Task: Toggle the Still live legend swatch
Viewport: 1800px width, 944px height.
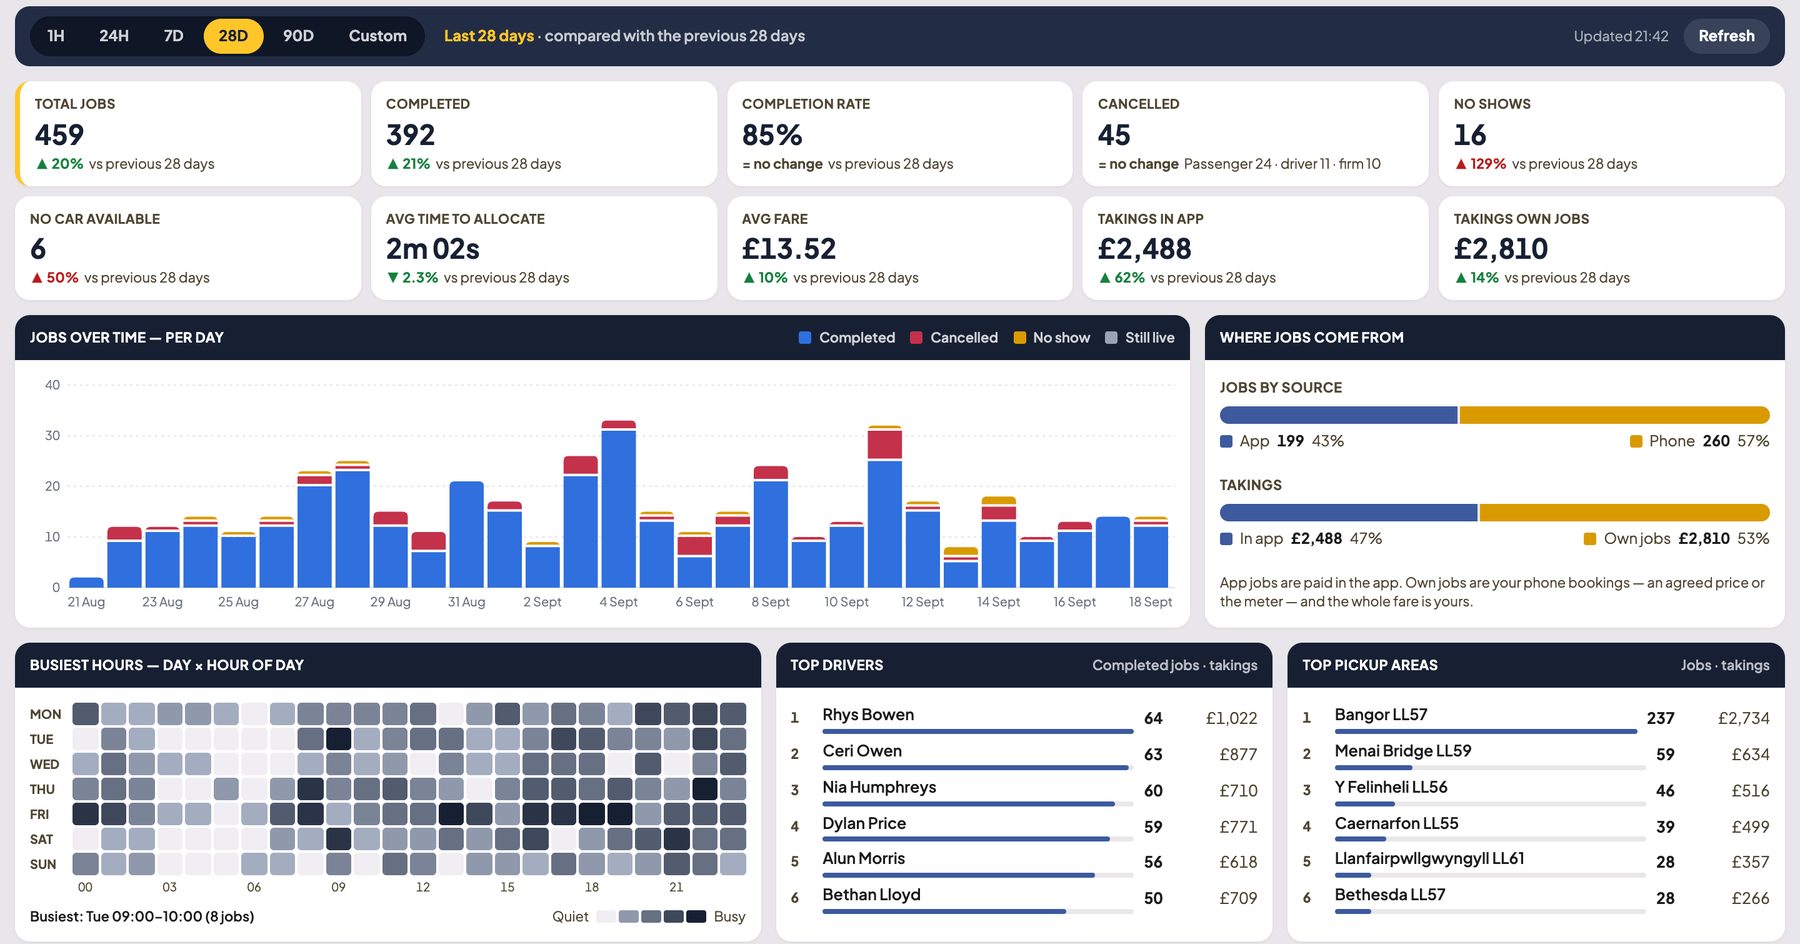Action: point(1111,338)
